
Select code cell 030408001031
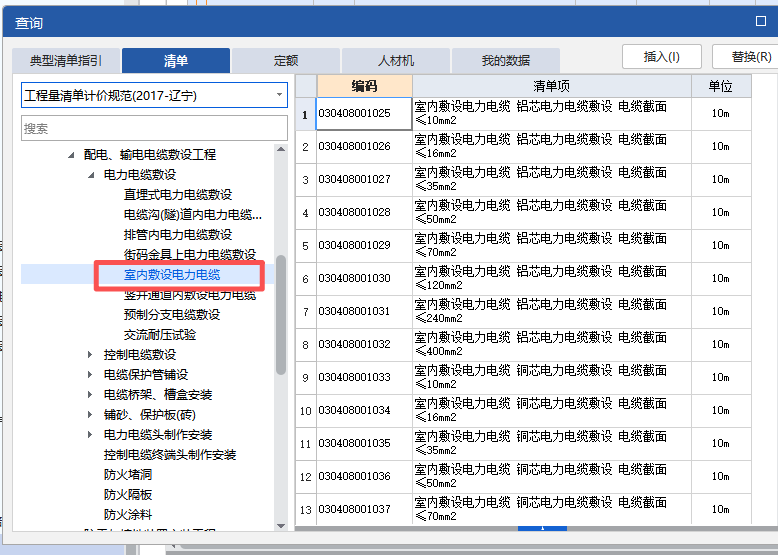tap(364, 311)
